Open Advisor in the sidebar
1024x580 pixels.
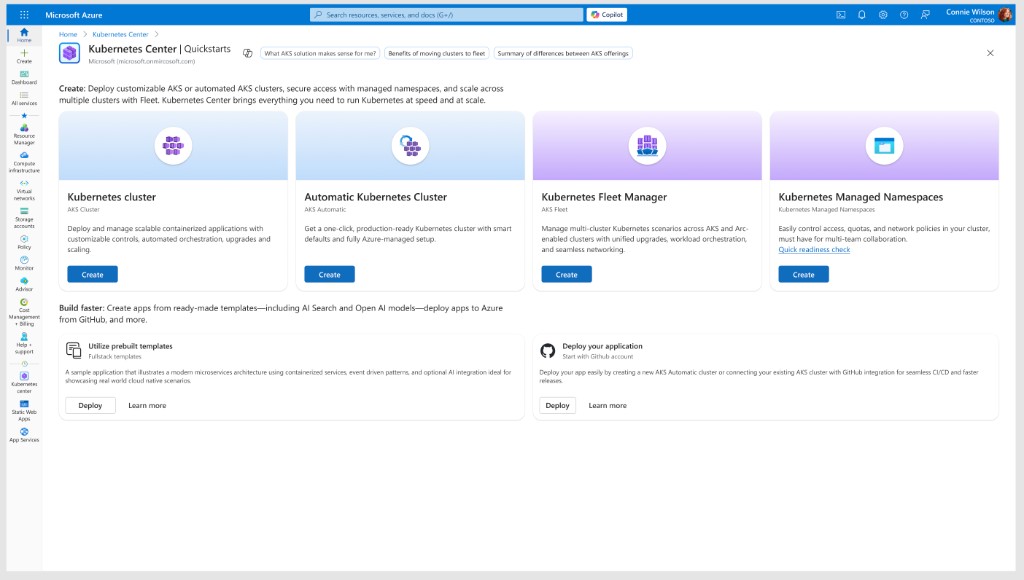tap(24, 283)
